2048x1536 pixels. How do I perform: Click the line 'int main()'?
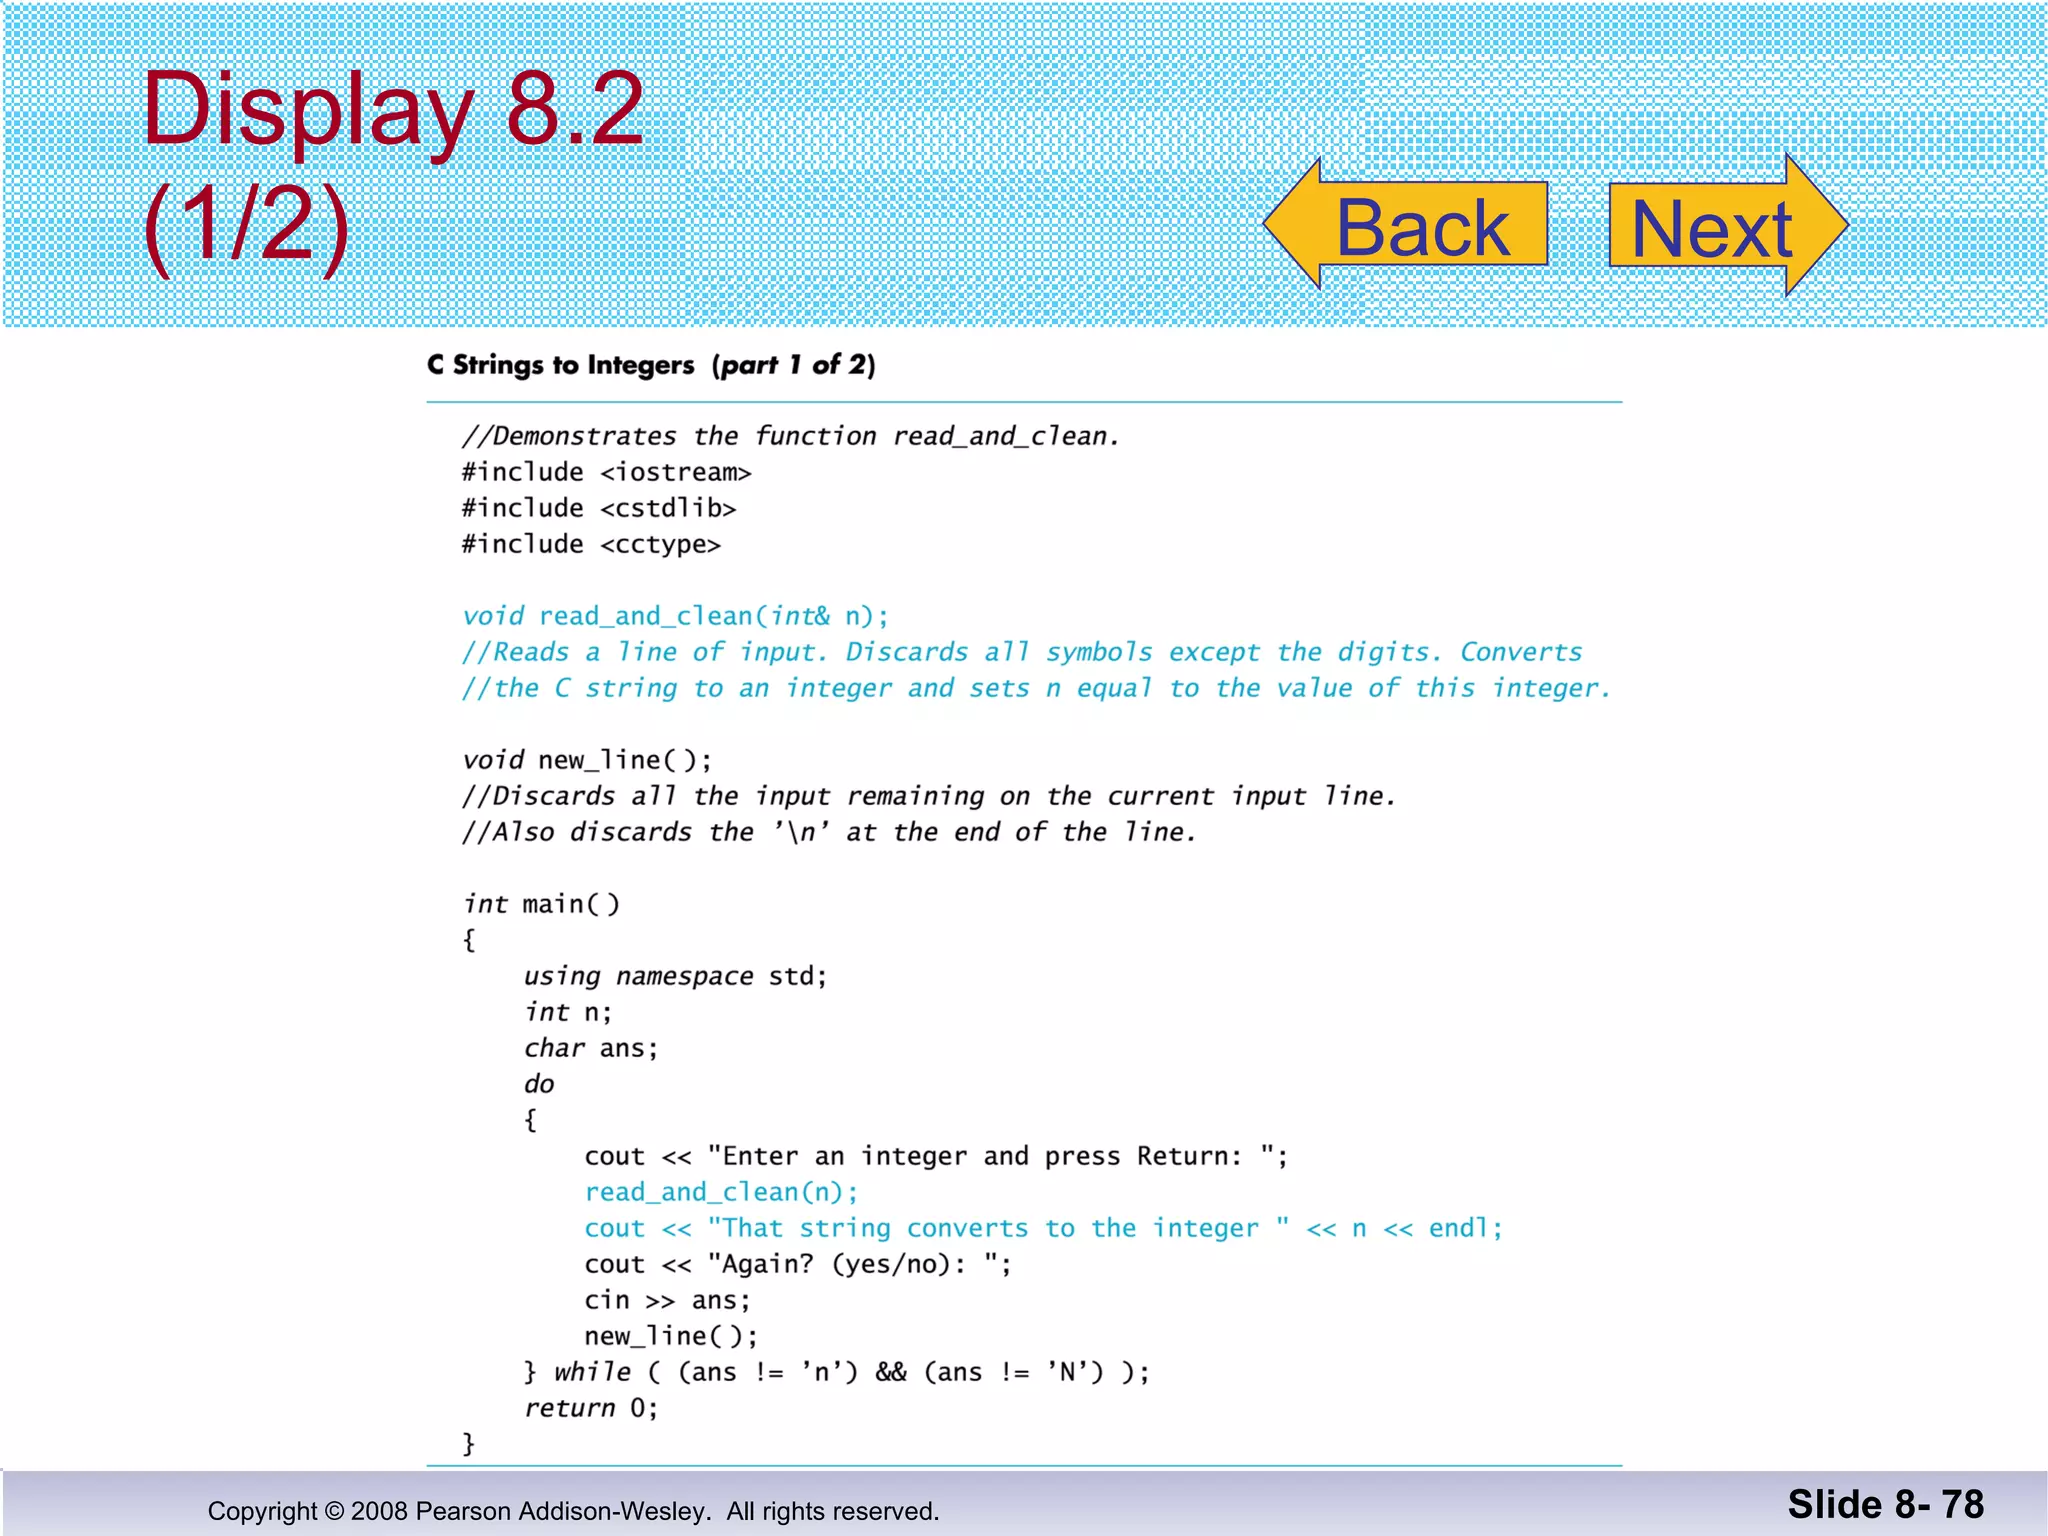pos(542,904)
